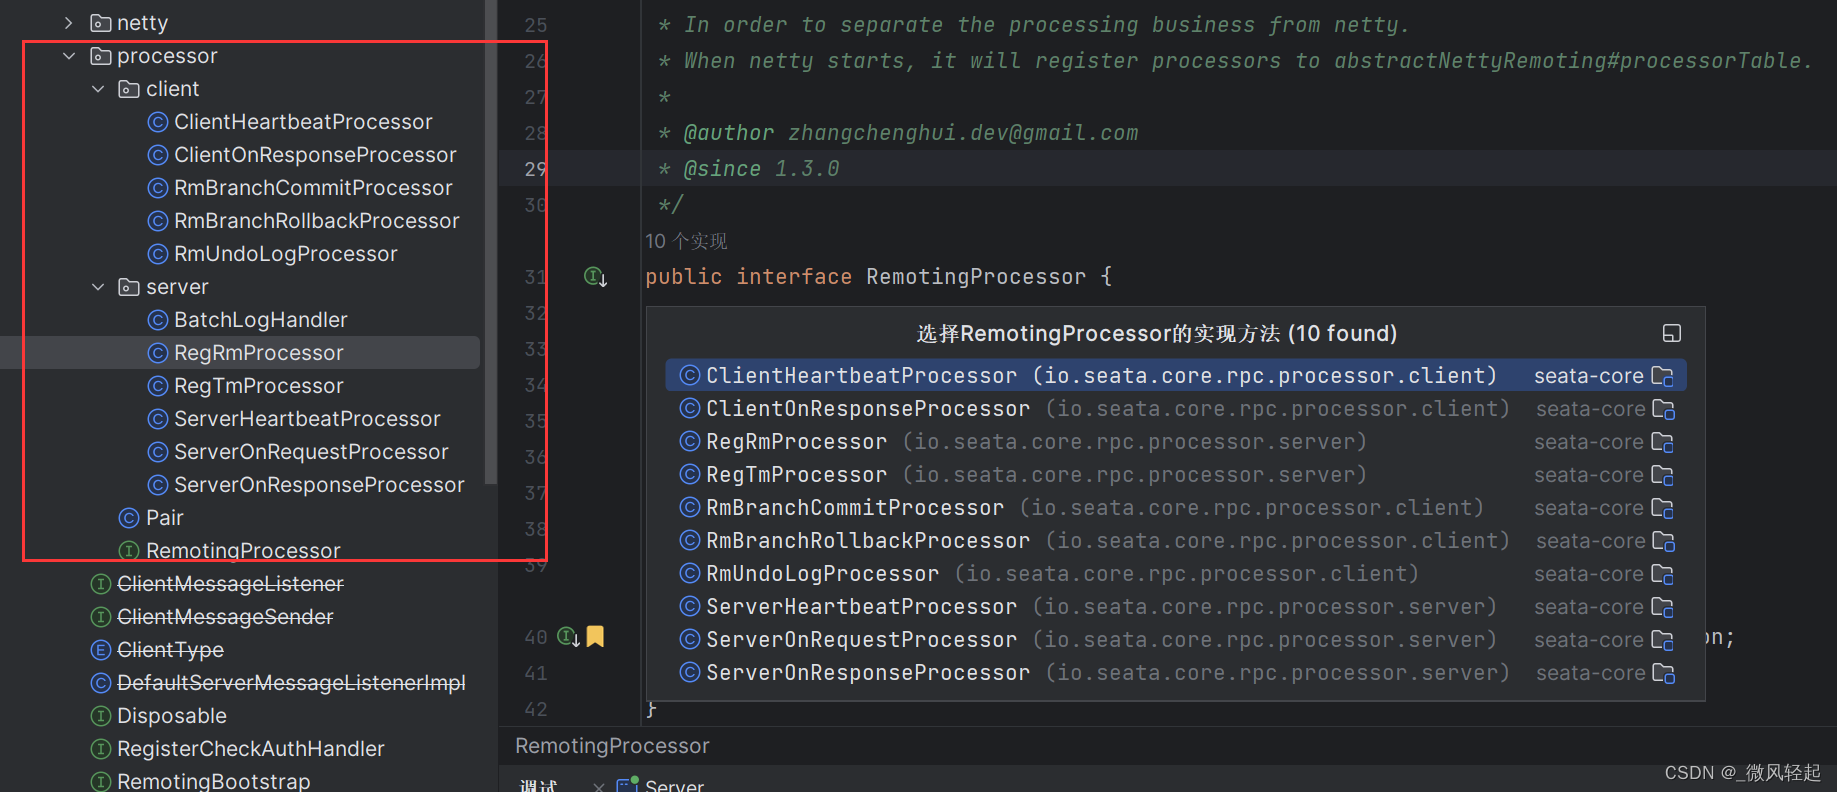
Task: Select the client package folder icon
Action: click(x=129, y=89)
